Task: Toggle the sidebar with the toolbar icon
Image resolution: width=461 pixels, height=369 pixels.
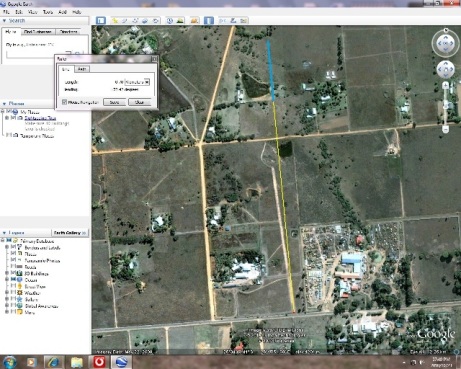Action: click(x=101, y=21)
